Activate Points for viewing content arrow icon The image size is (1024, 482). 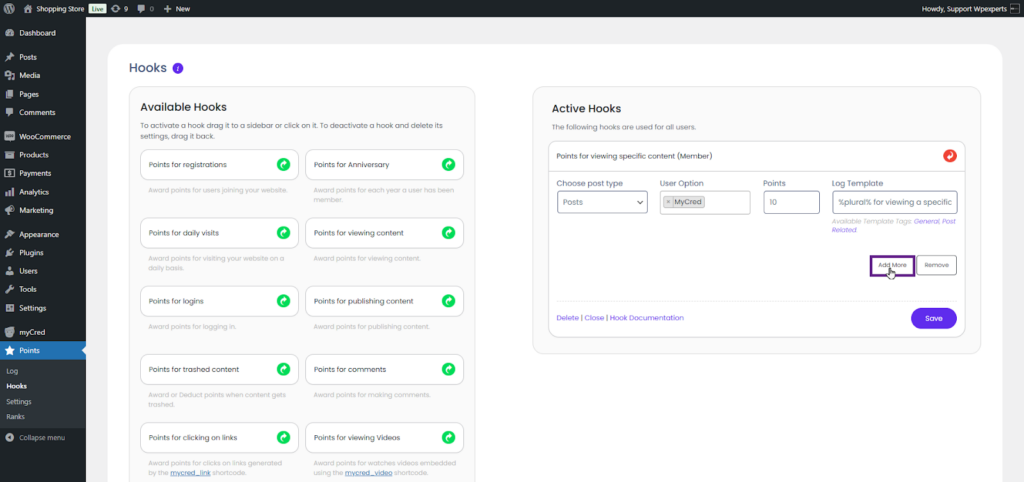pos(449,232)
